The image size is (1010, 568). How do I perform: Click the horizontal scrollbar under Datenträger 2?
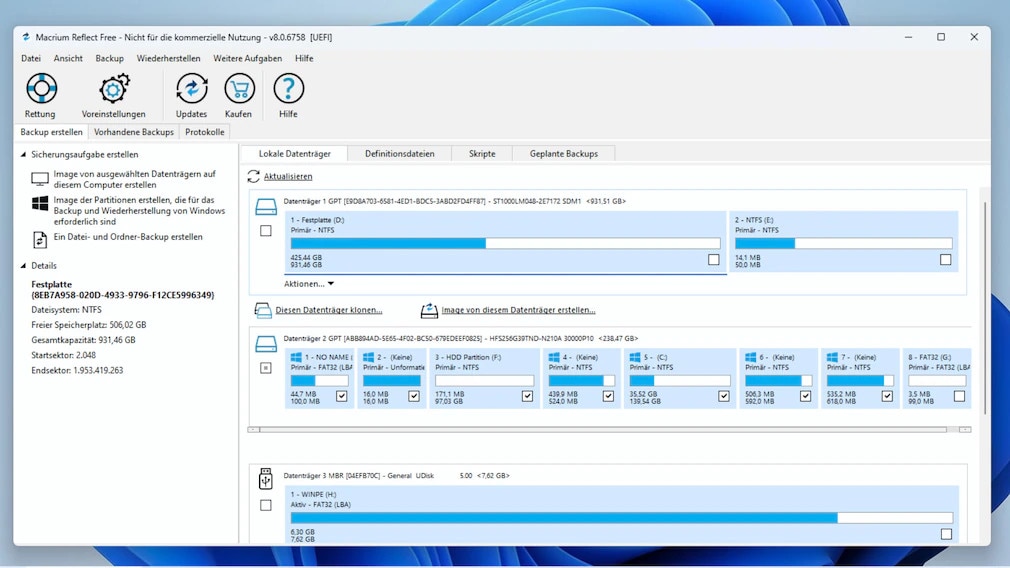pos(600,429)
